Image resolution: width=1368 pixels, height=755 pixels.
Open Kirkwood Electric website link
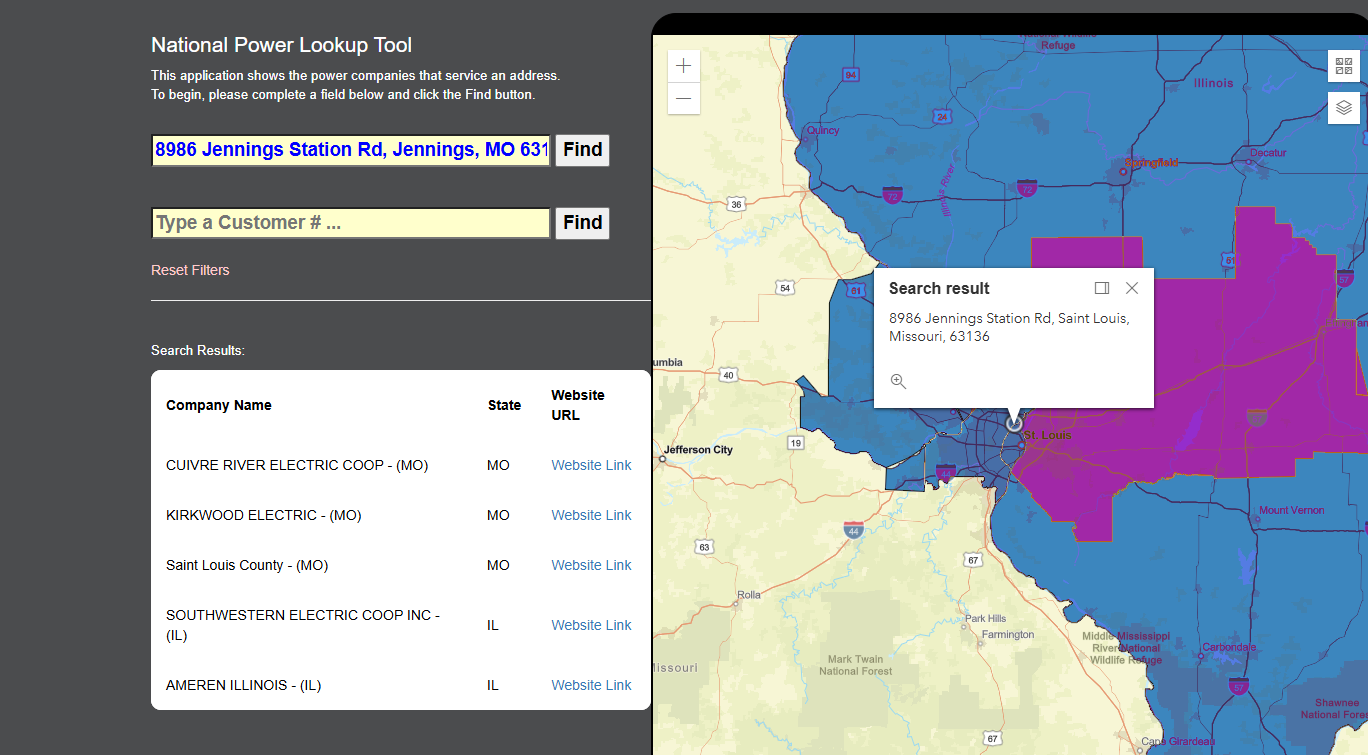click(591, 515)
